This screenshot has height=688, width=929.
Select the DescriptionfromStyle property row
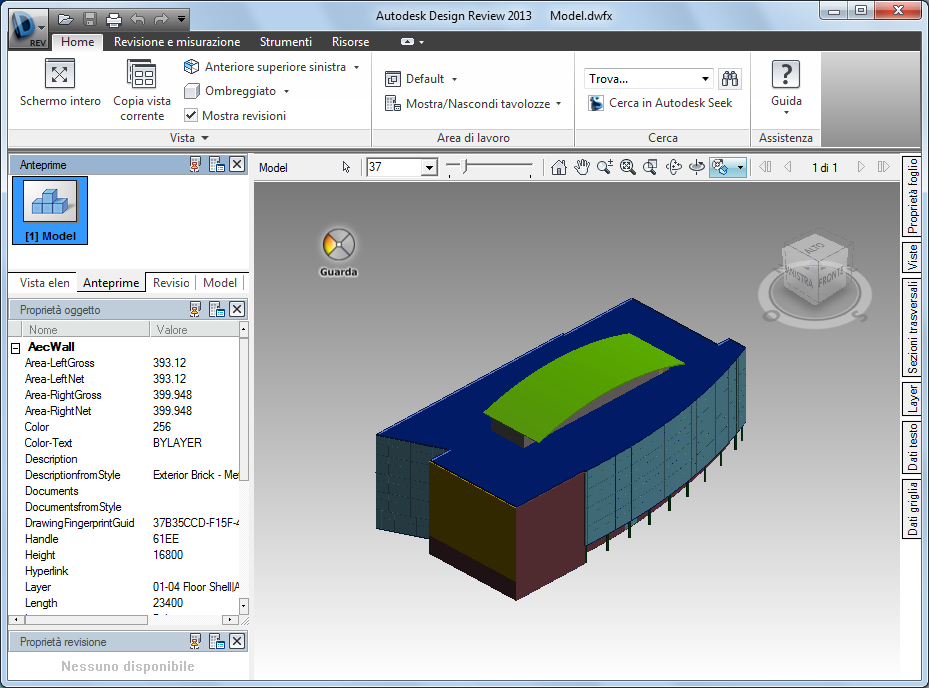(125, 475)
